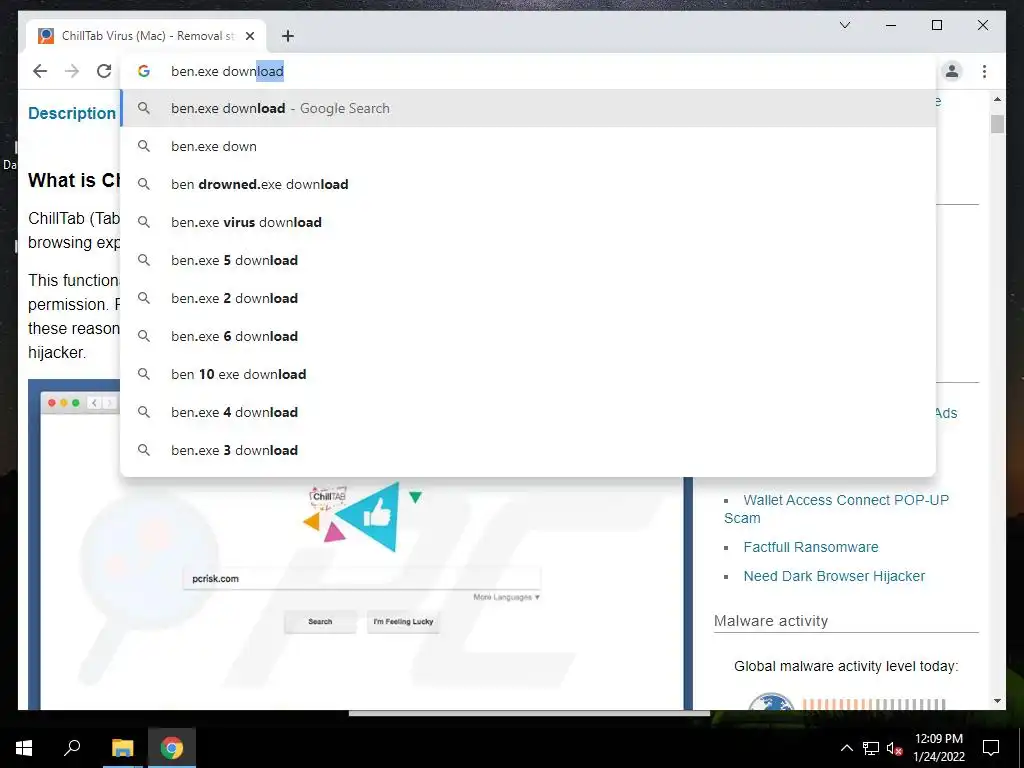
Task: Open the Description section heading
Action: pyautogui.click(x=72, y=113)
